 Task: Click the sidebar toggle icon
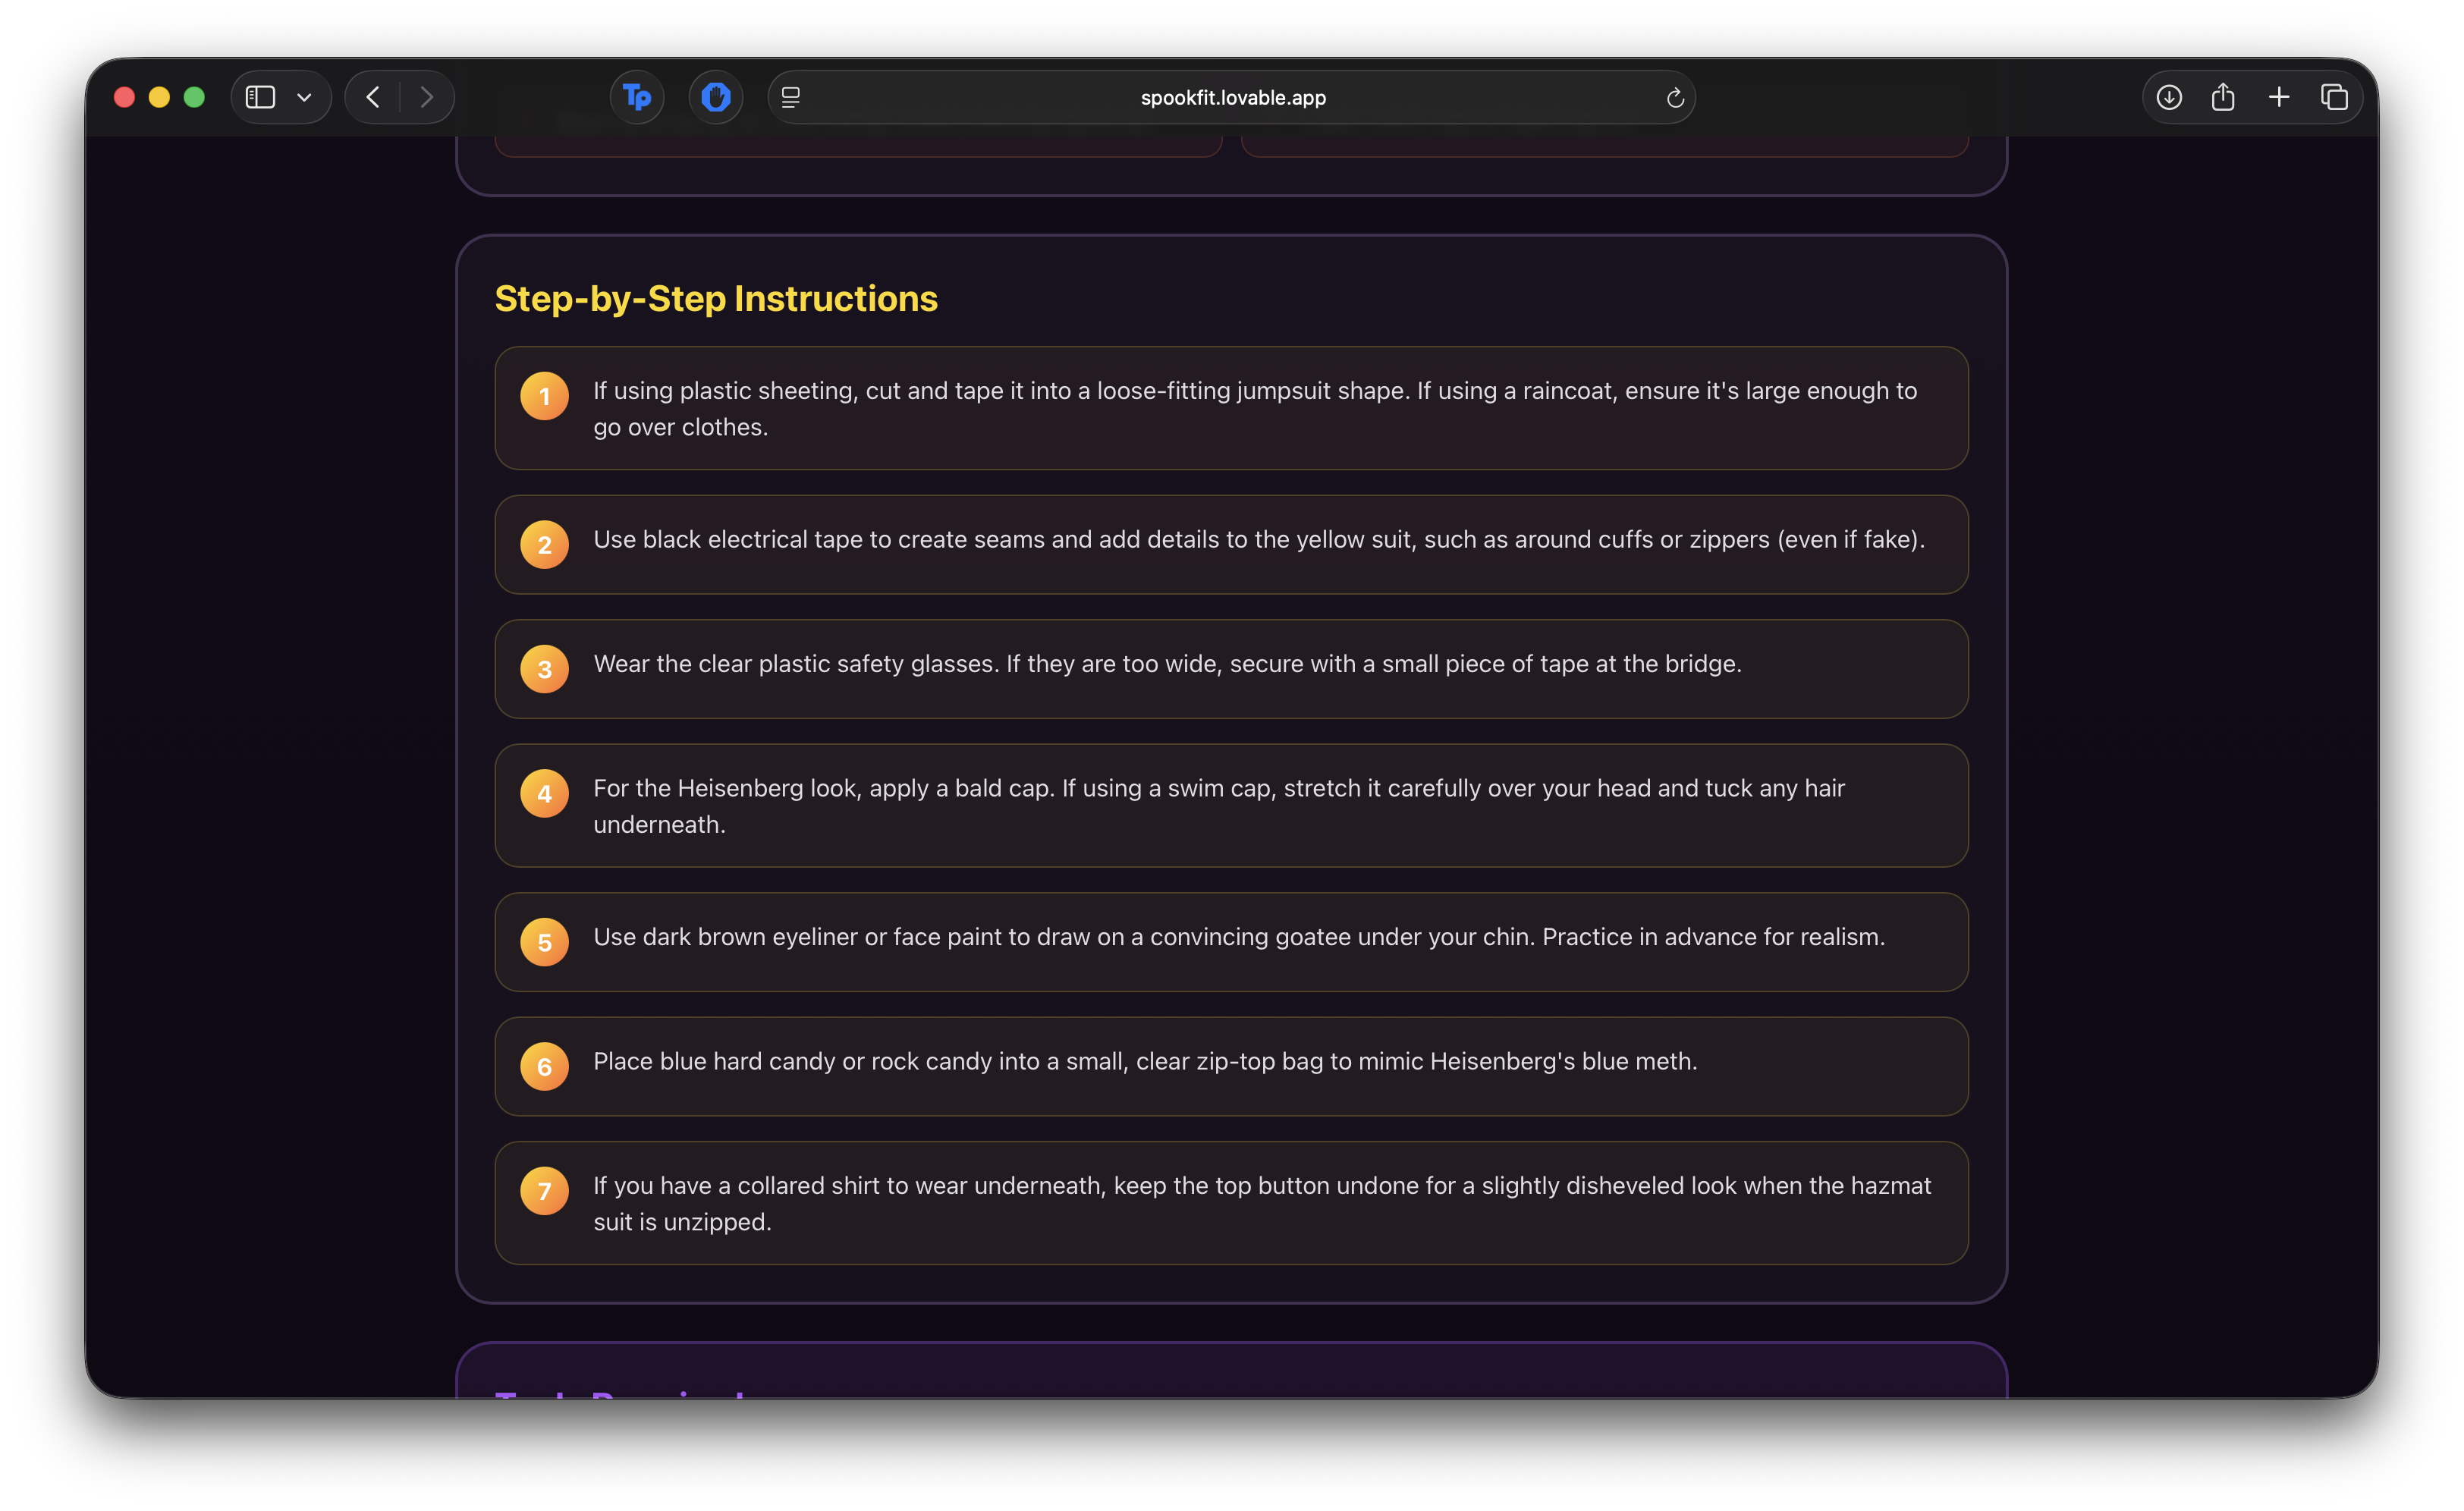[x=260, y=97]
